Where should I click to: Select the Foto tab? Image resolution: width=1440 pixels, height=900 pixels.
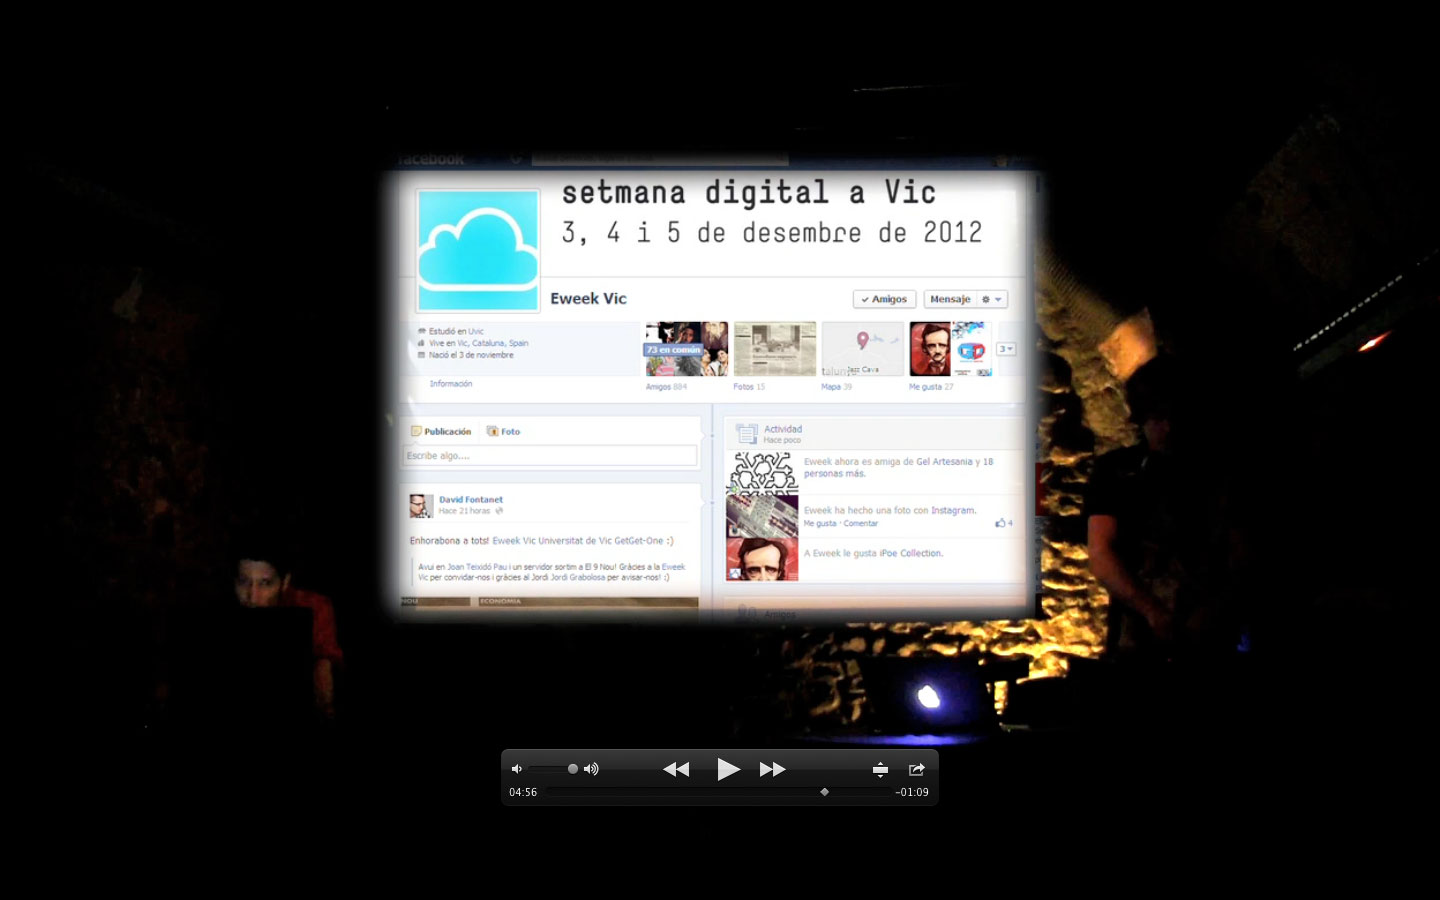pyautogui.click(x=504, y=431)
